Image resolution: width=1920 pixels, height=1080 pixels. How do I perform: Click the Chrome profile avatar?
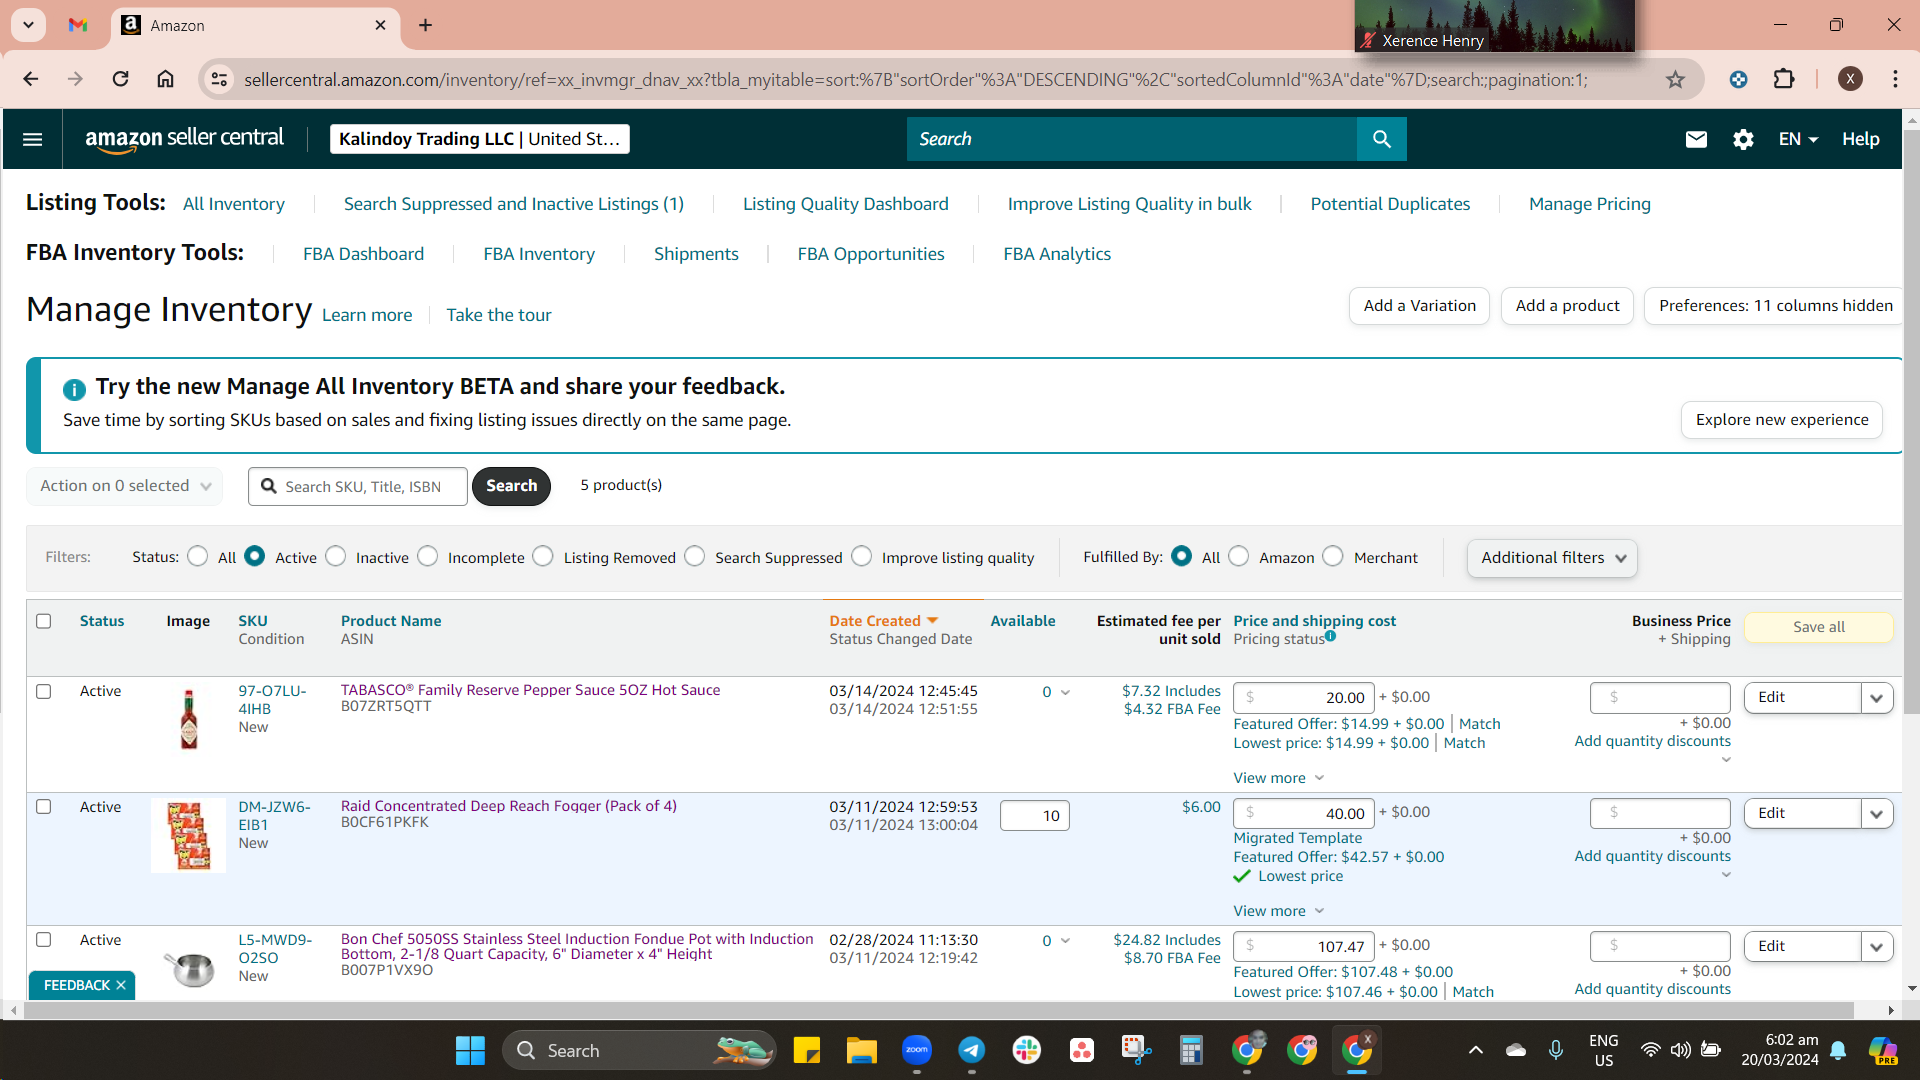(1850, 79)
